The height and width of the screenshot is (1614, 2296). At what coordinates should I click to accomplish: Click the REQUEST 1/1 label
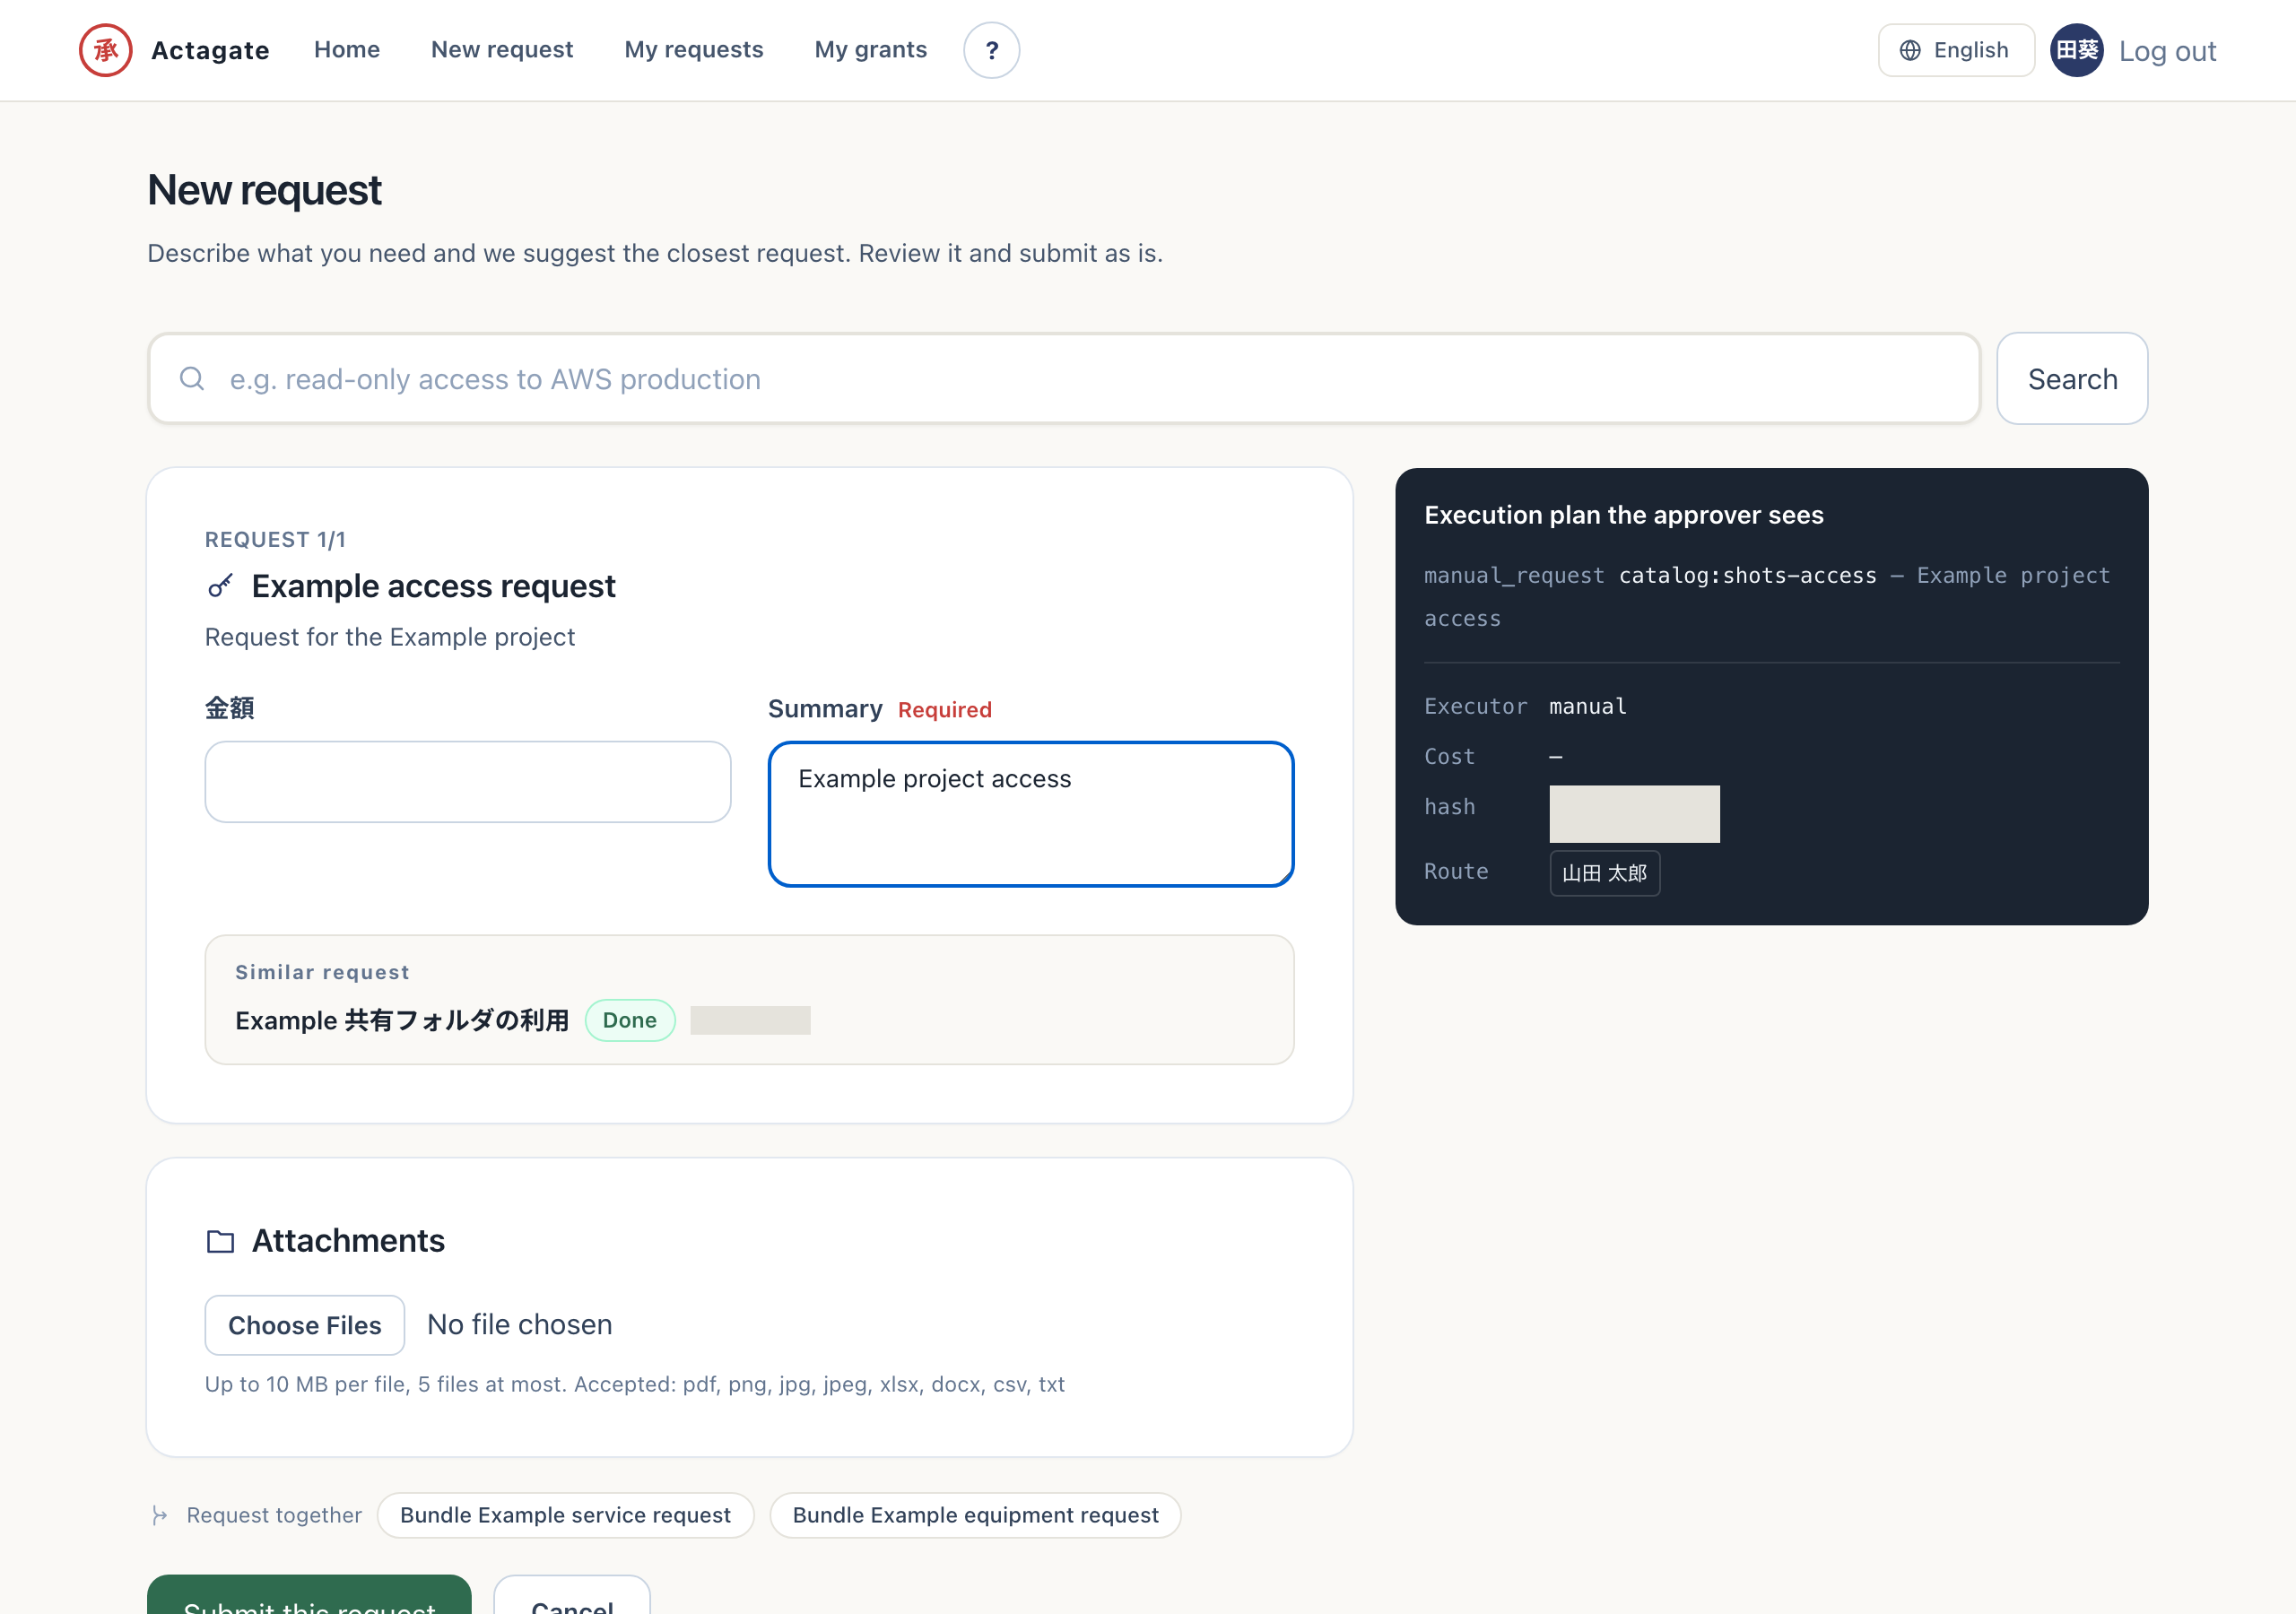[x=275, y=539]
